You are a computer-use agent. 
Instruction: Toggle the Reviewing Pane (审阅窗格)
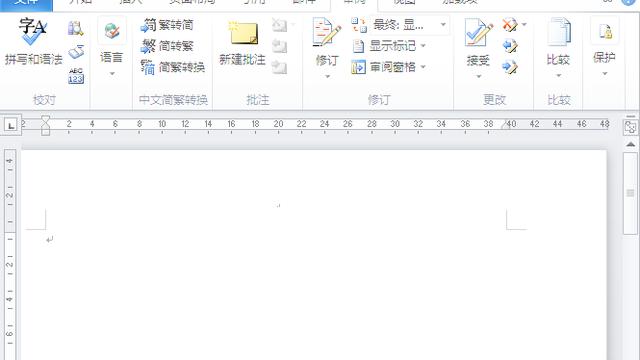tap(384, 67)
